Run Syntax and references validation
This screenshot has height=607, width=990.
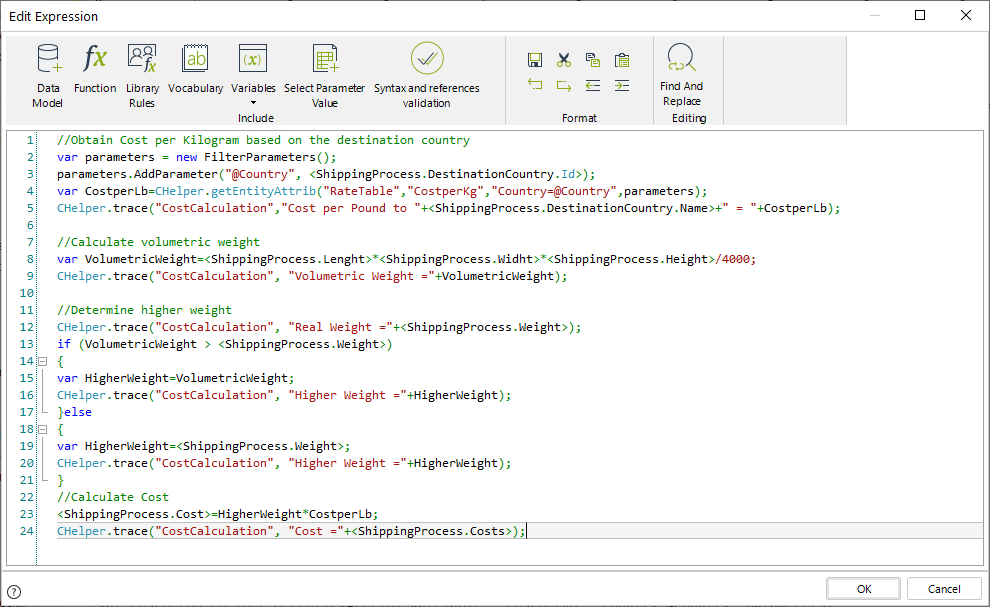point(427,76)
